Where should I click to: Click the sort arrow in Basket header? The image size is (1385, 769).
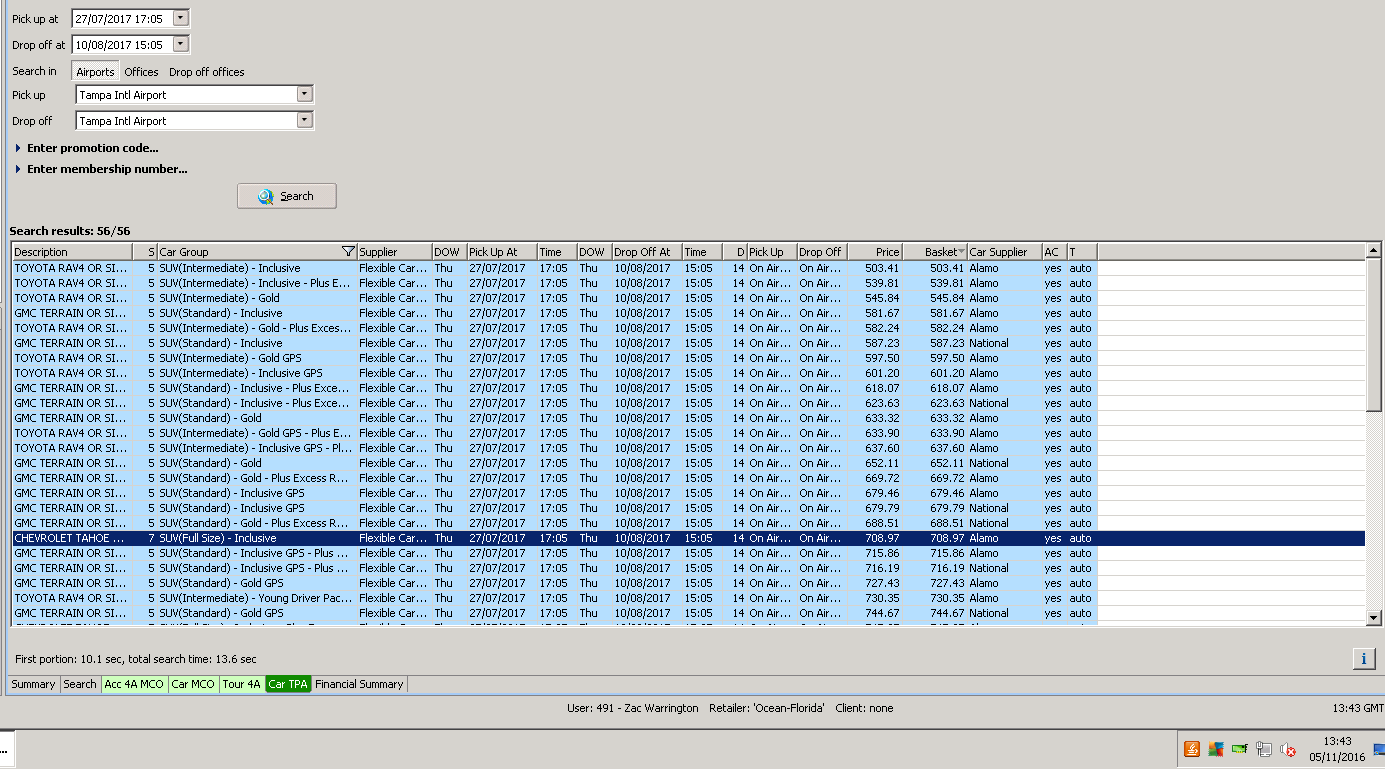962,252
